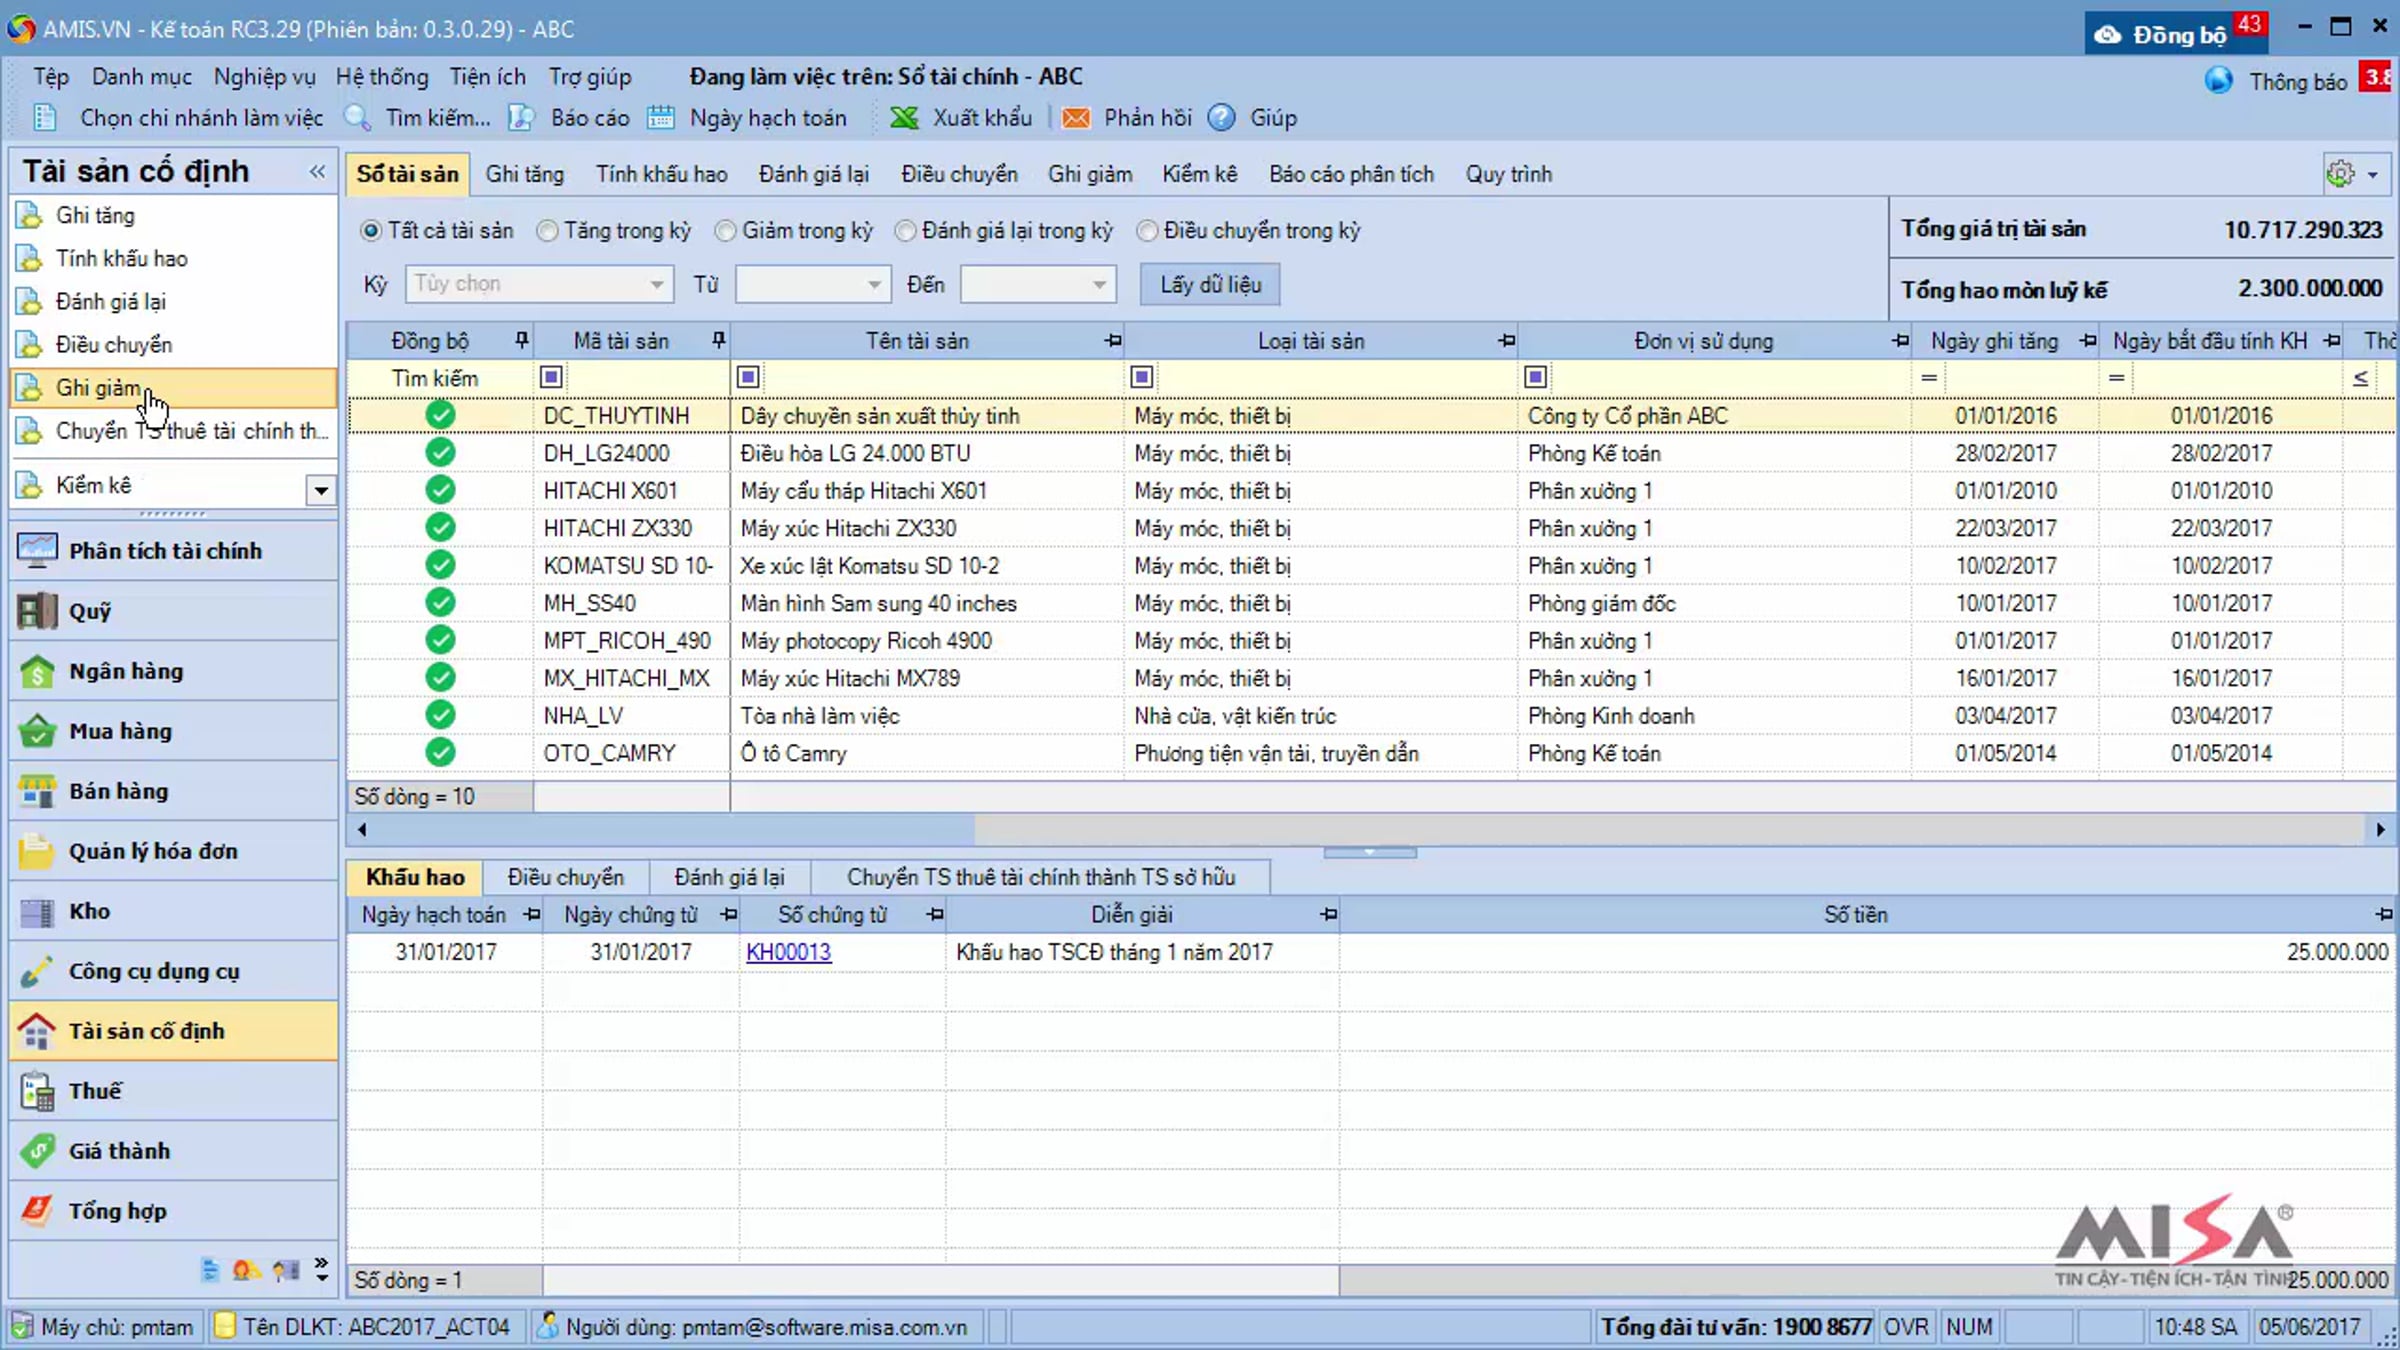Open the Phân tích tài chính module icon

[x=37, y=551]
